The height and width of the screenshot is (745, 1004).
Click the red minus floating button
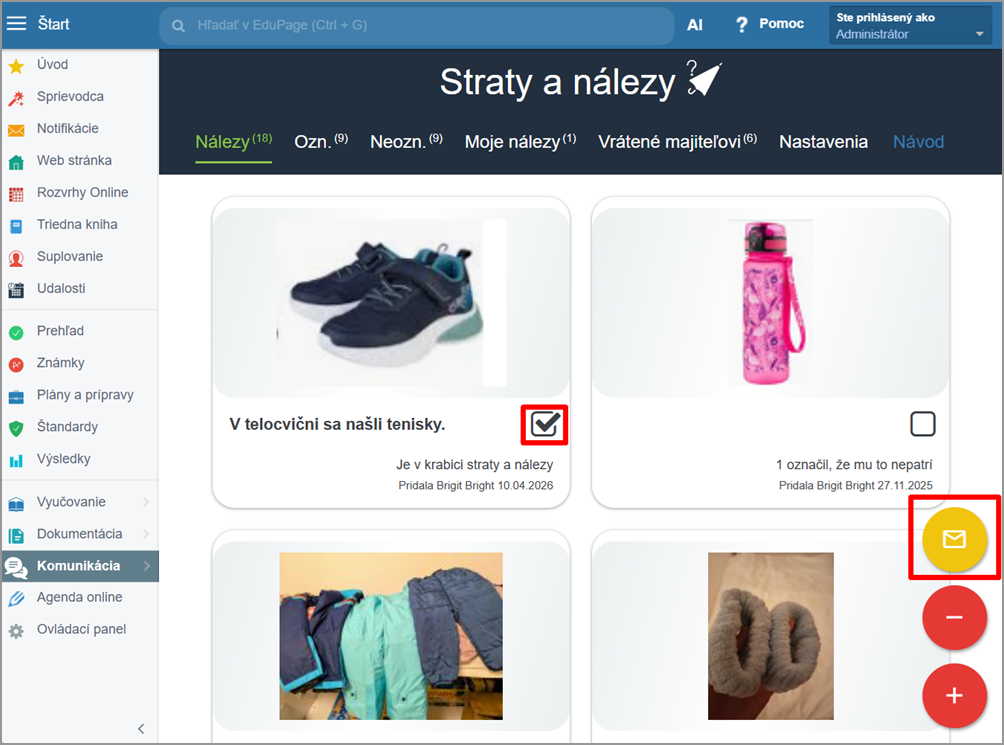pyautogui.click(x=954, y=617)
